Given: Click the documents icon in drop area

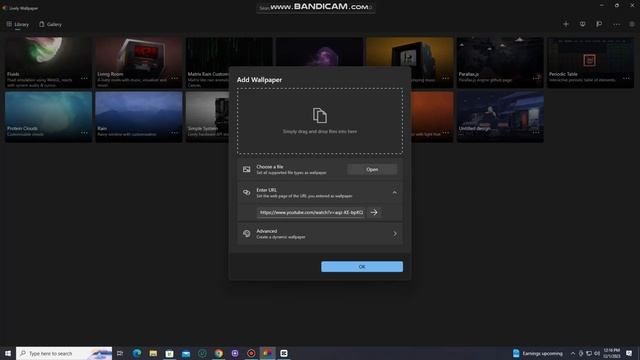Looking at the screenshot, I should (320, 116).
